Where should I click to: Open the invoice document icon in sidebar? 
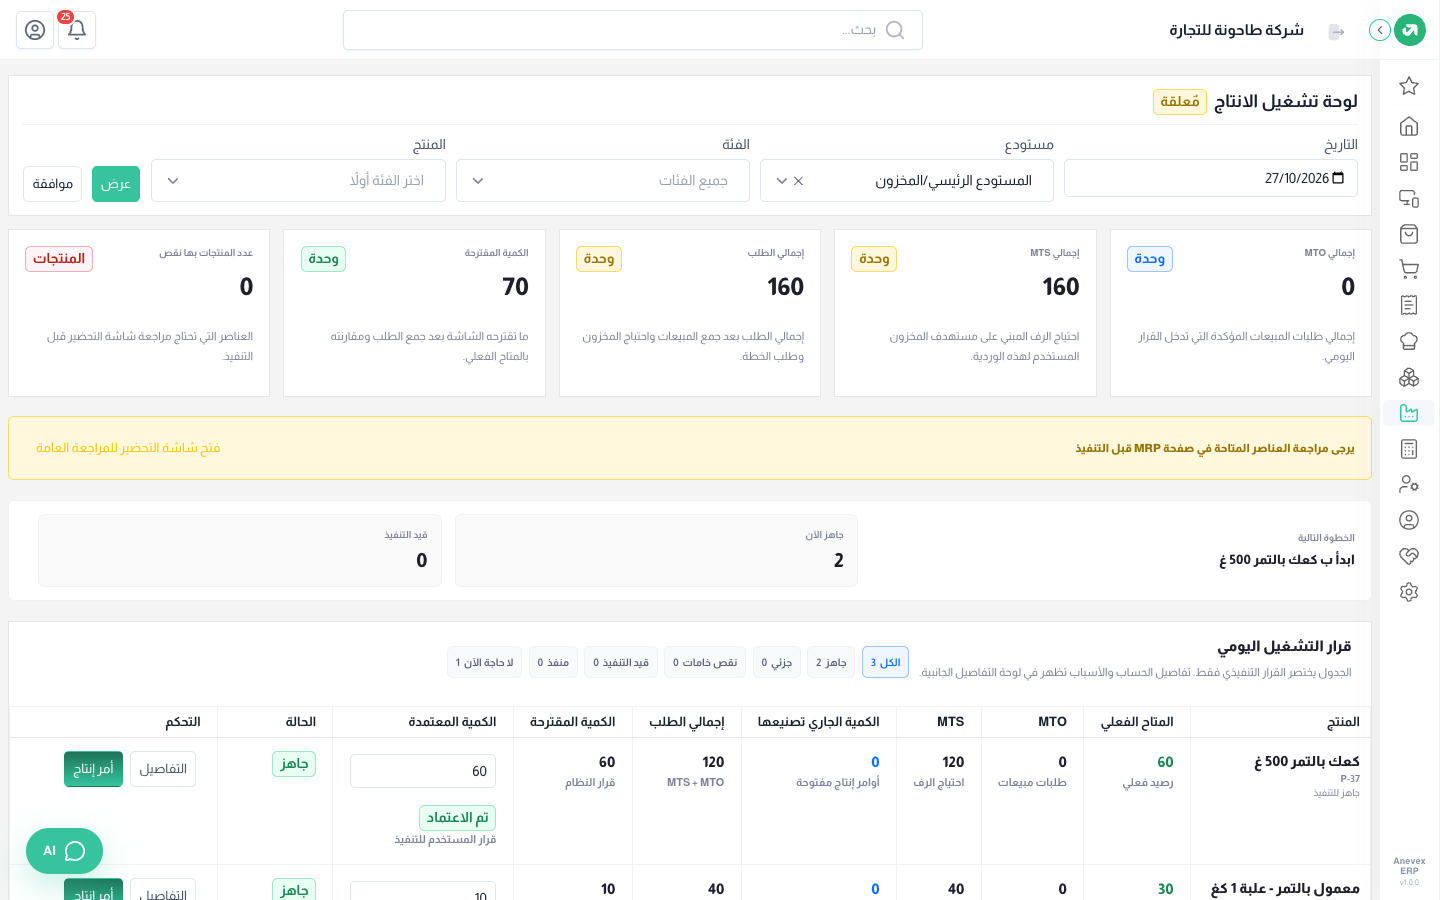pyautogui.click(x=1409, y=305)
